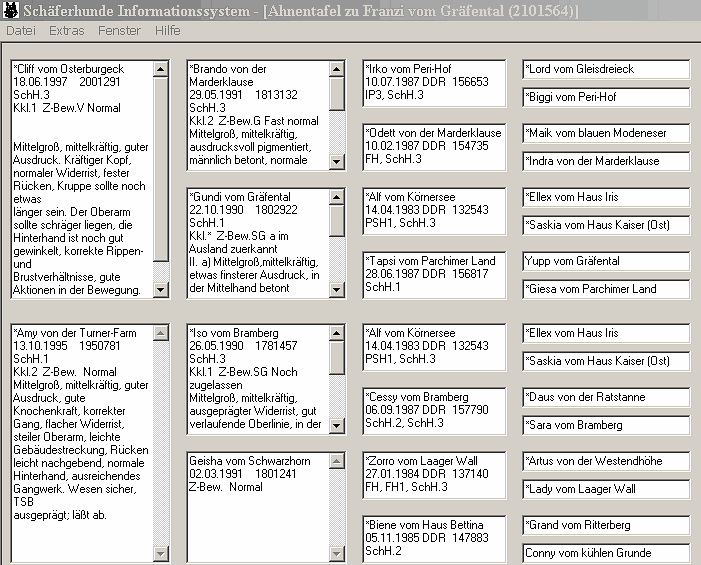Viewport: 701px width, 565px height.
Task: Select the Conny vom kühlen Grunde field
Action: pyautogui.click(x=605, y=553)
